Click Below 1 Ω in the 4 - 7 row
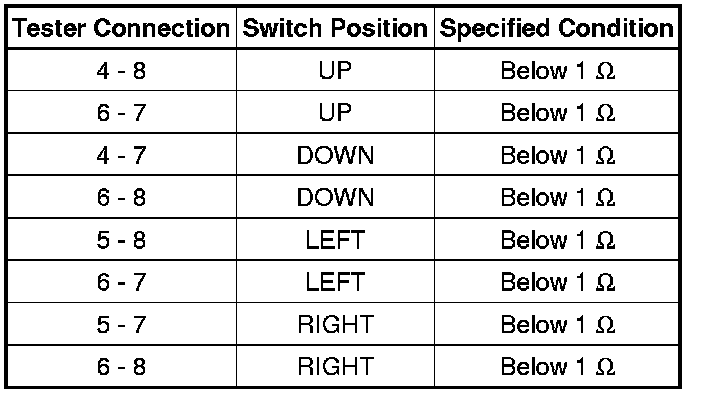The image size is (704, 394). click(x=557, y=155)
